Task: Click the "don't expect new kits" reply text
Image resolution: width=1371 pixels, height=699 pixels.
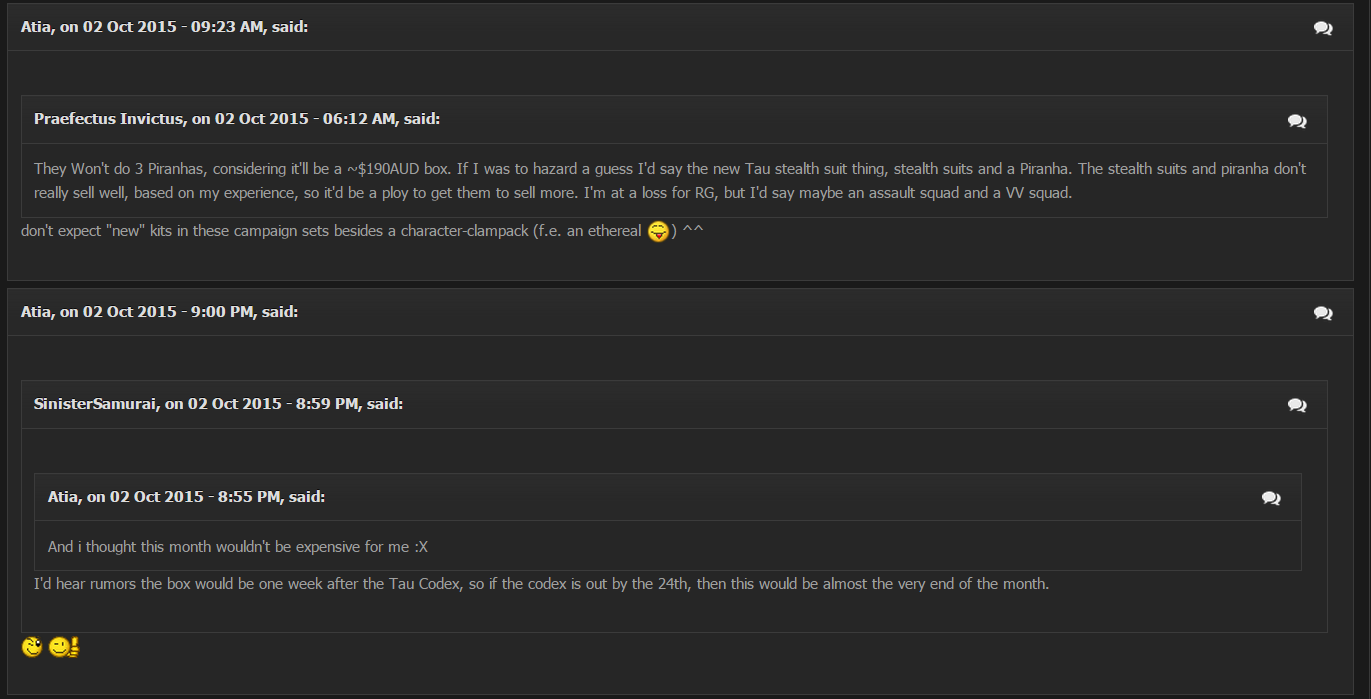Action: click(x=330, y=232)
